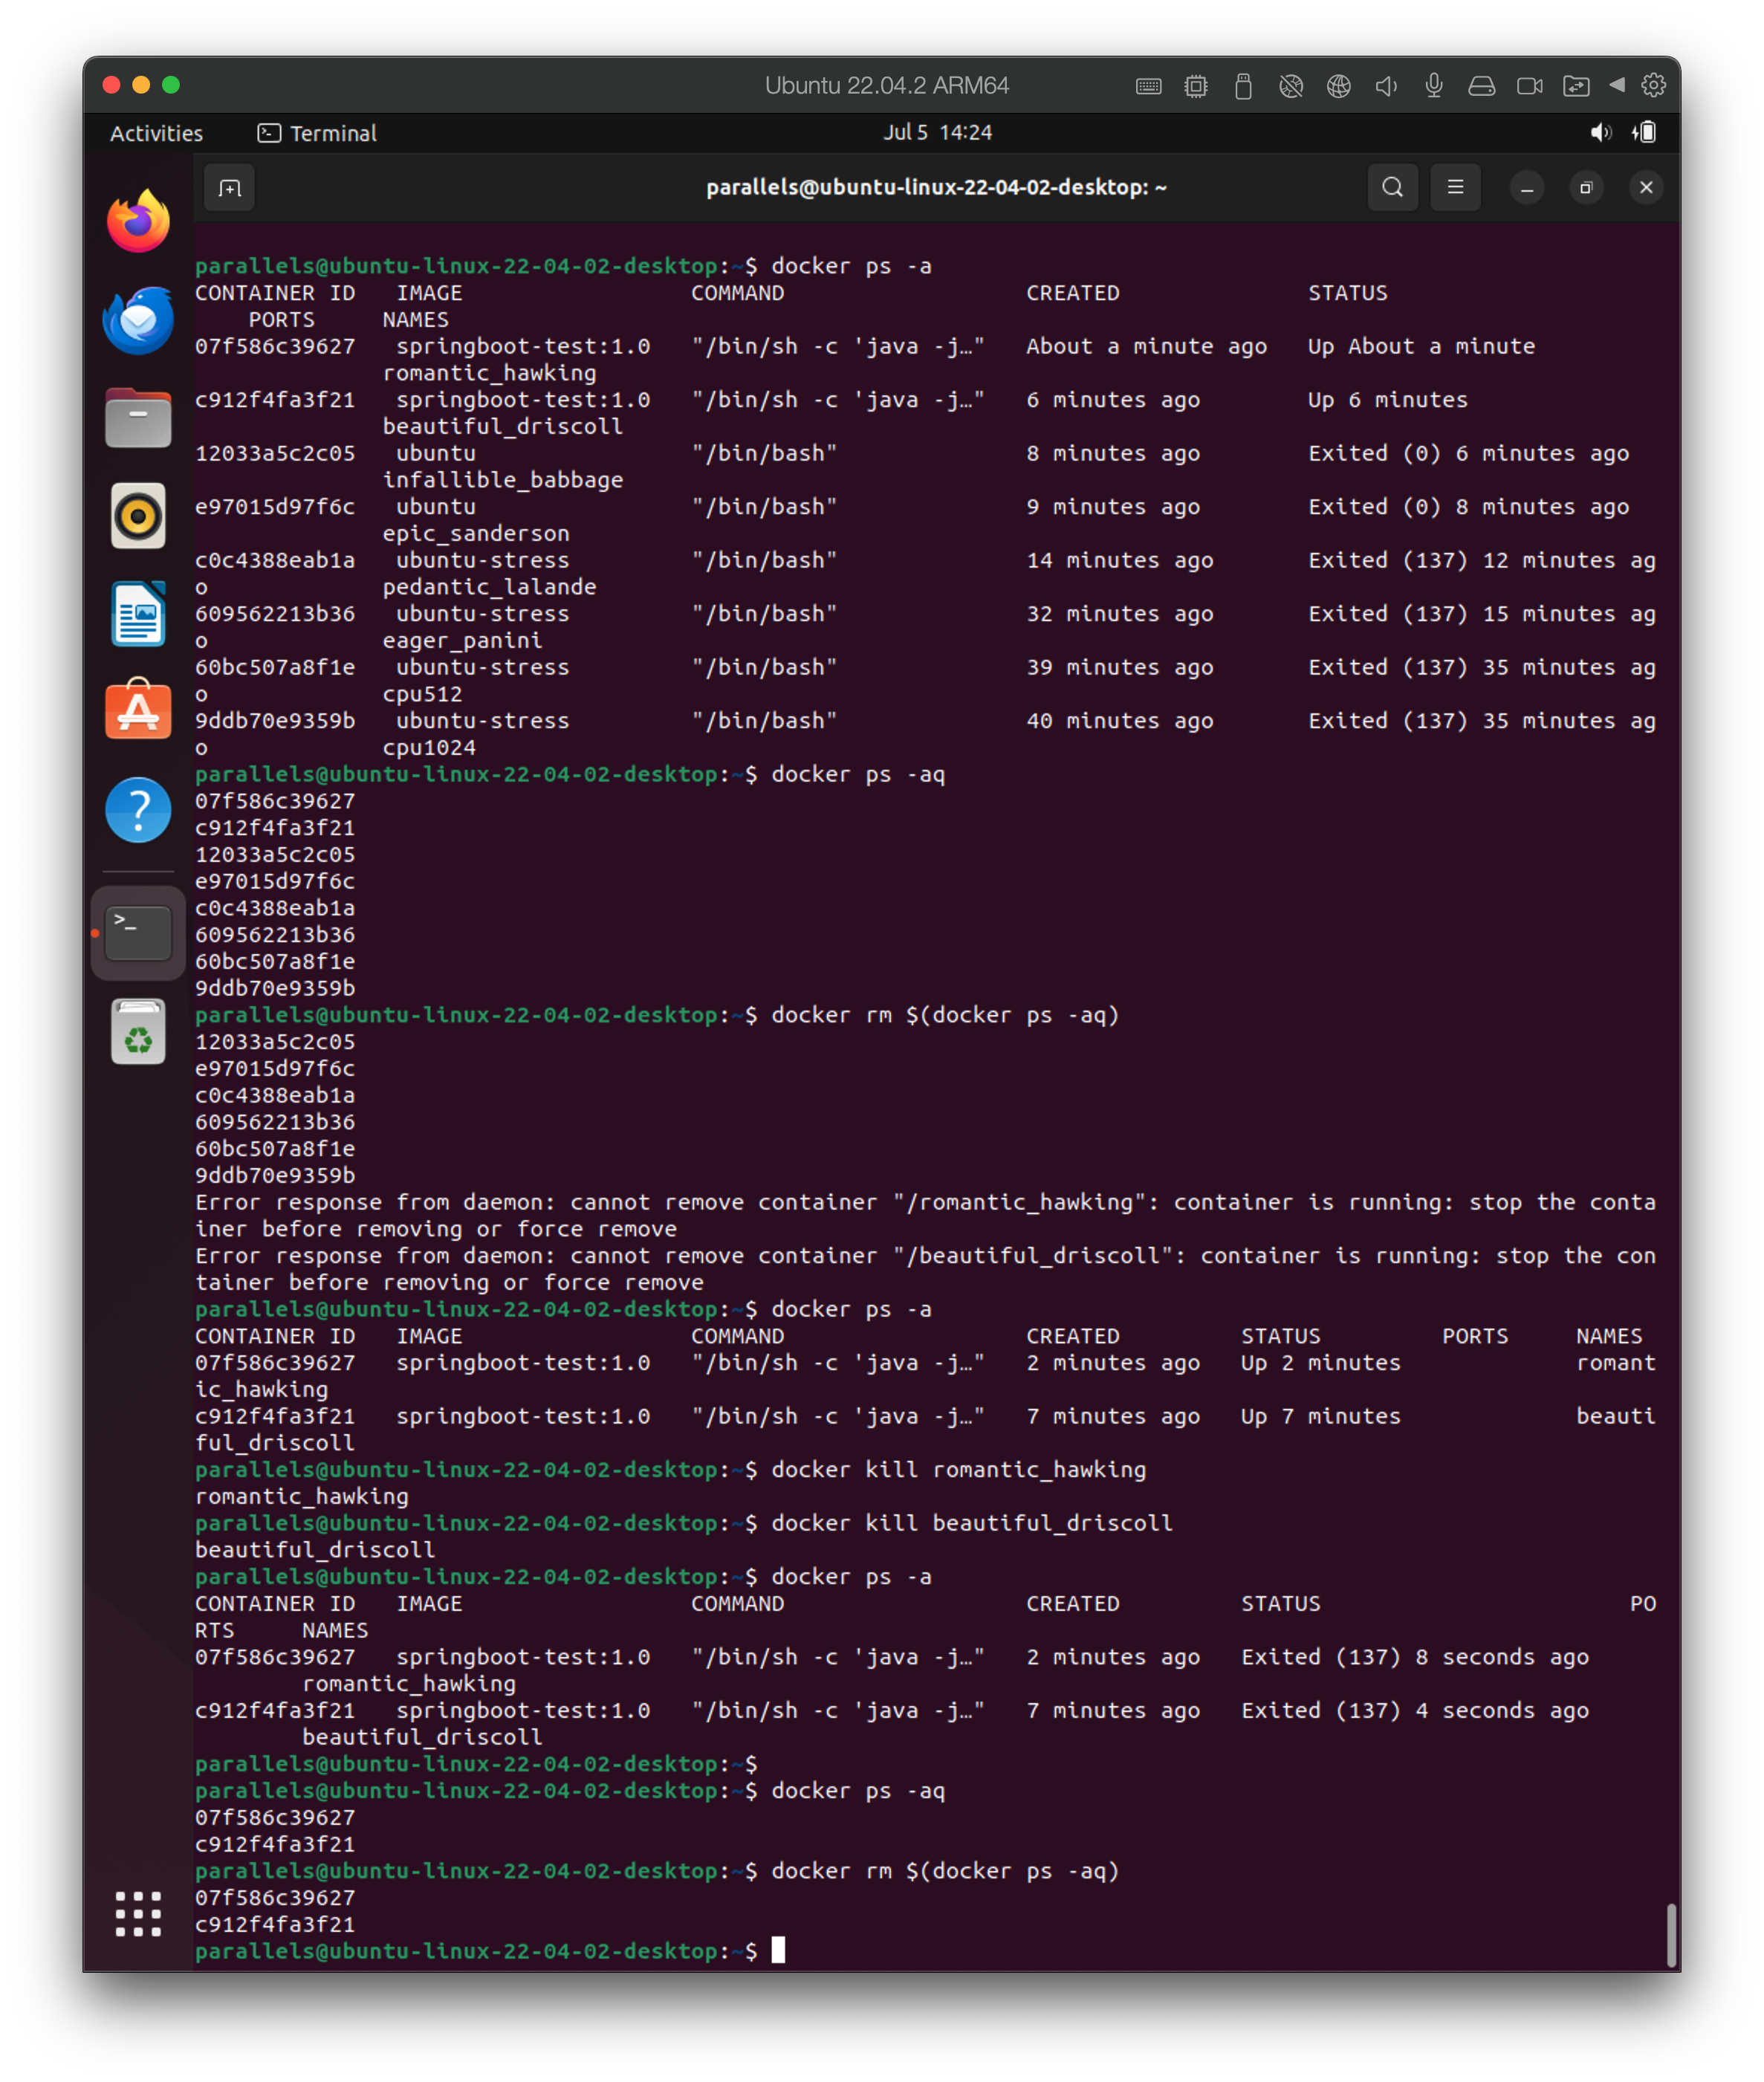Click the name 'epic_sanderson' in output

tap(476, 533)
